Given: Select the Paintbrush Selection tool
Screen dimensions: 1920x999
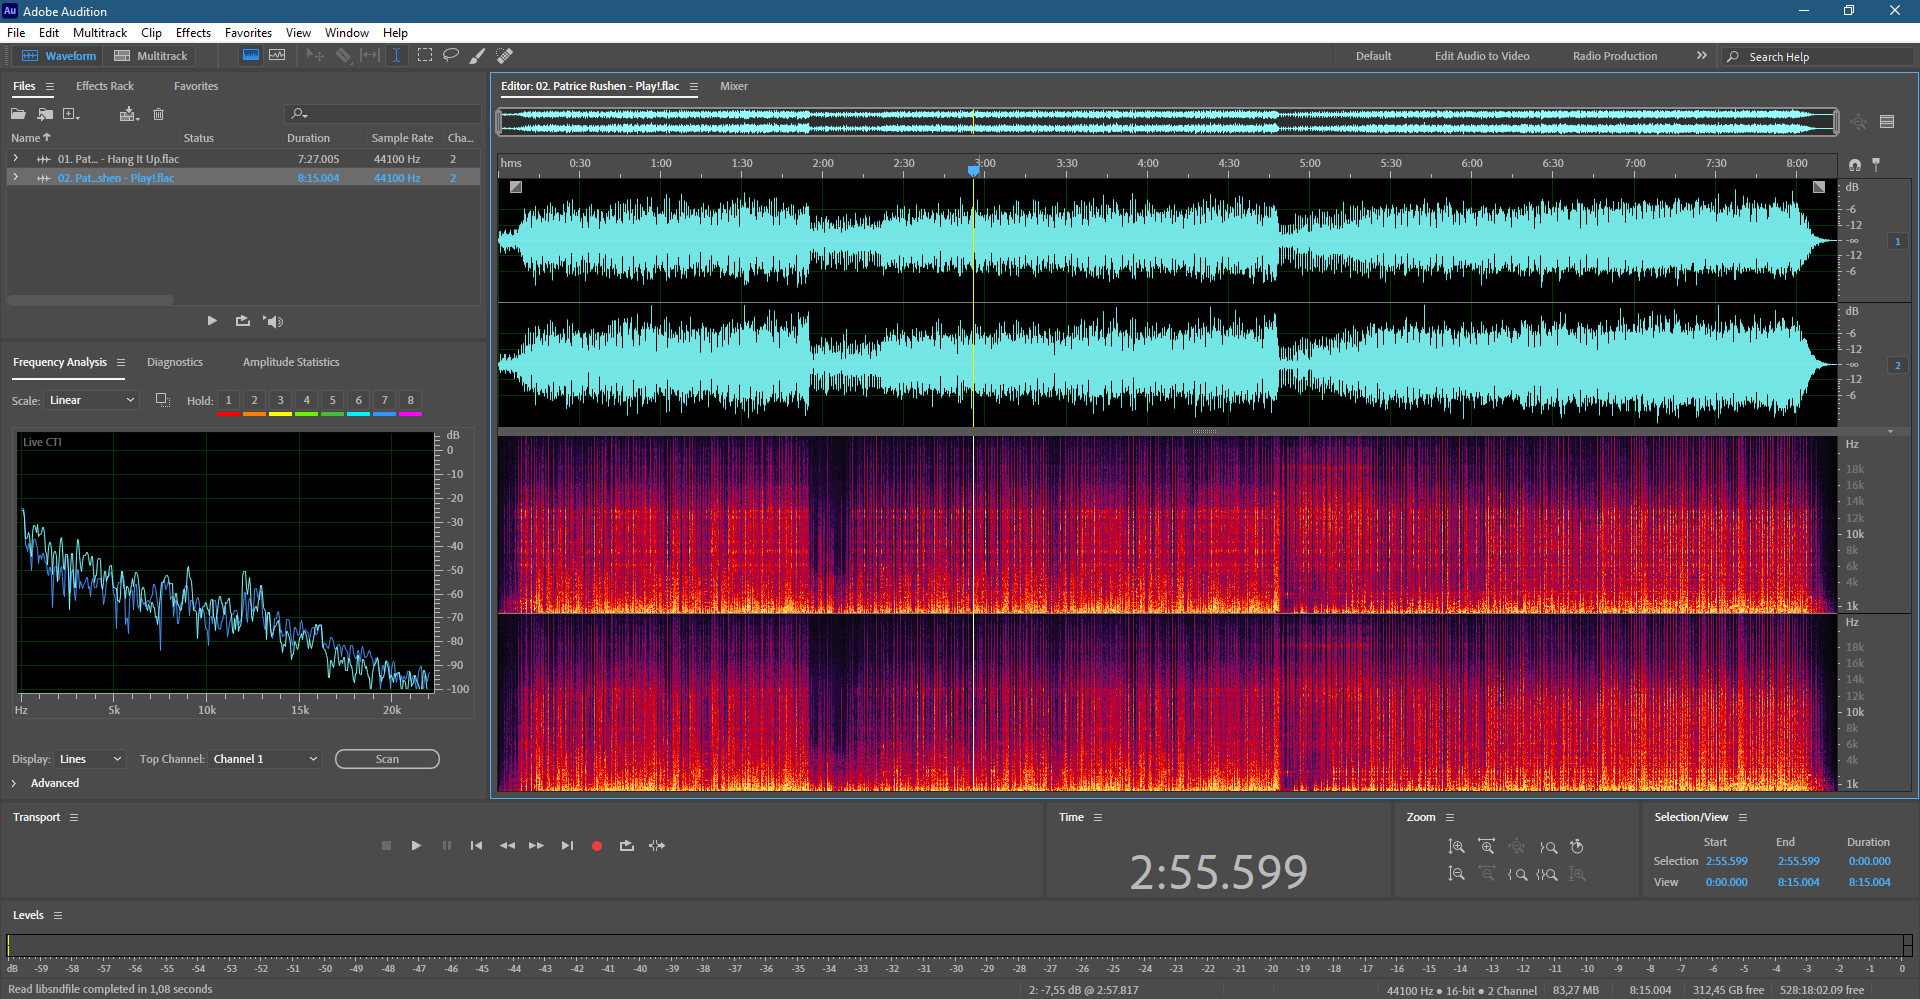Looking at the screenshot, I should [478, 56].
